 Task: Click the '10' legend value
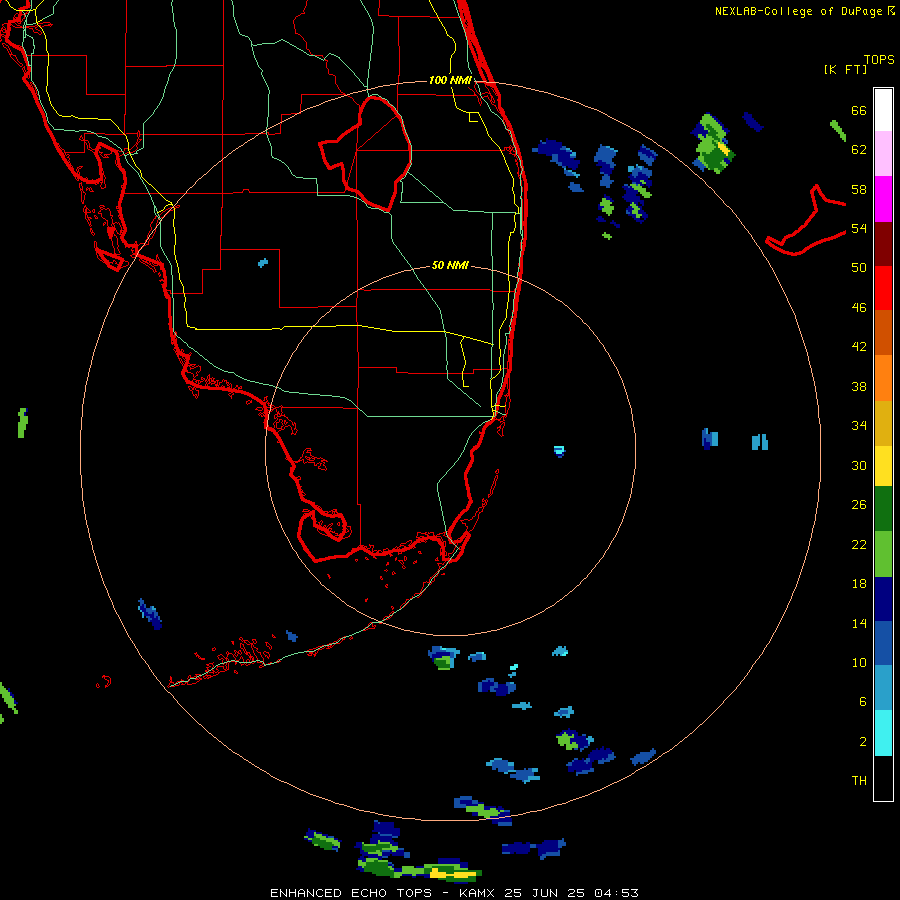859,662
